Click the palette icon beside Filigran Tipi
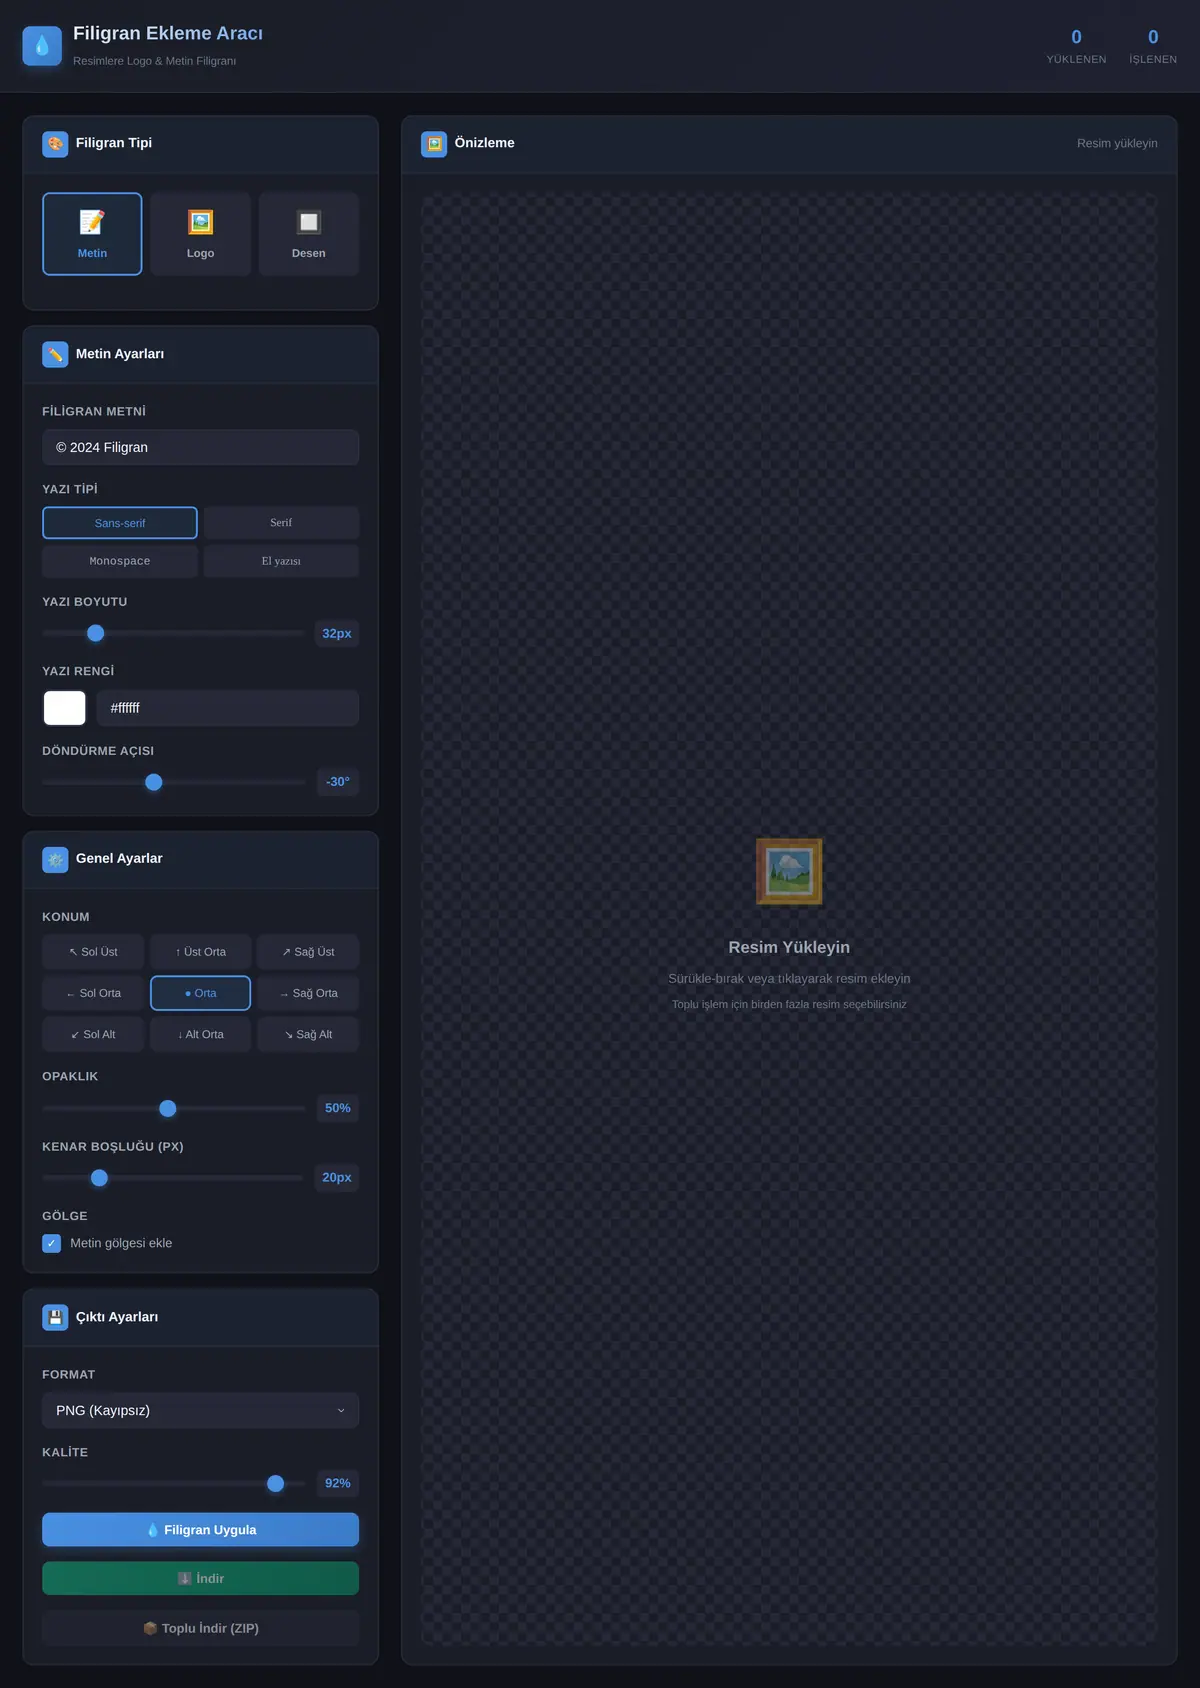 point(55,144)
